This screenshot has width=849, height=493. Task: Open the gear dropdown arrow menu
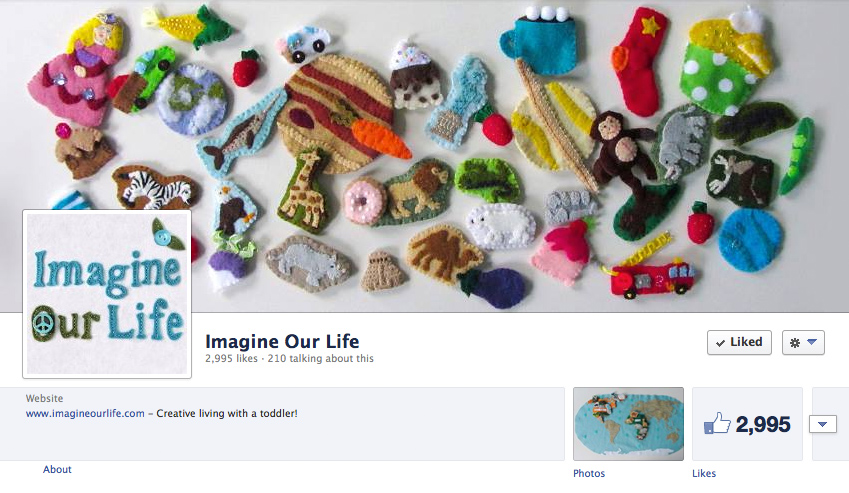[812, 342]
